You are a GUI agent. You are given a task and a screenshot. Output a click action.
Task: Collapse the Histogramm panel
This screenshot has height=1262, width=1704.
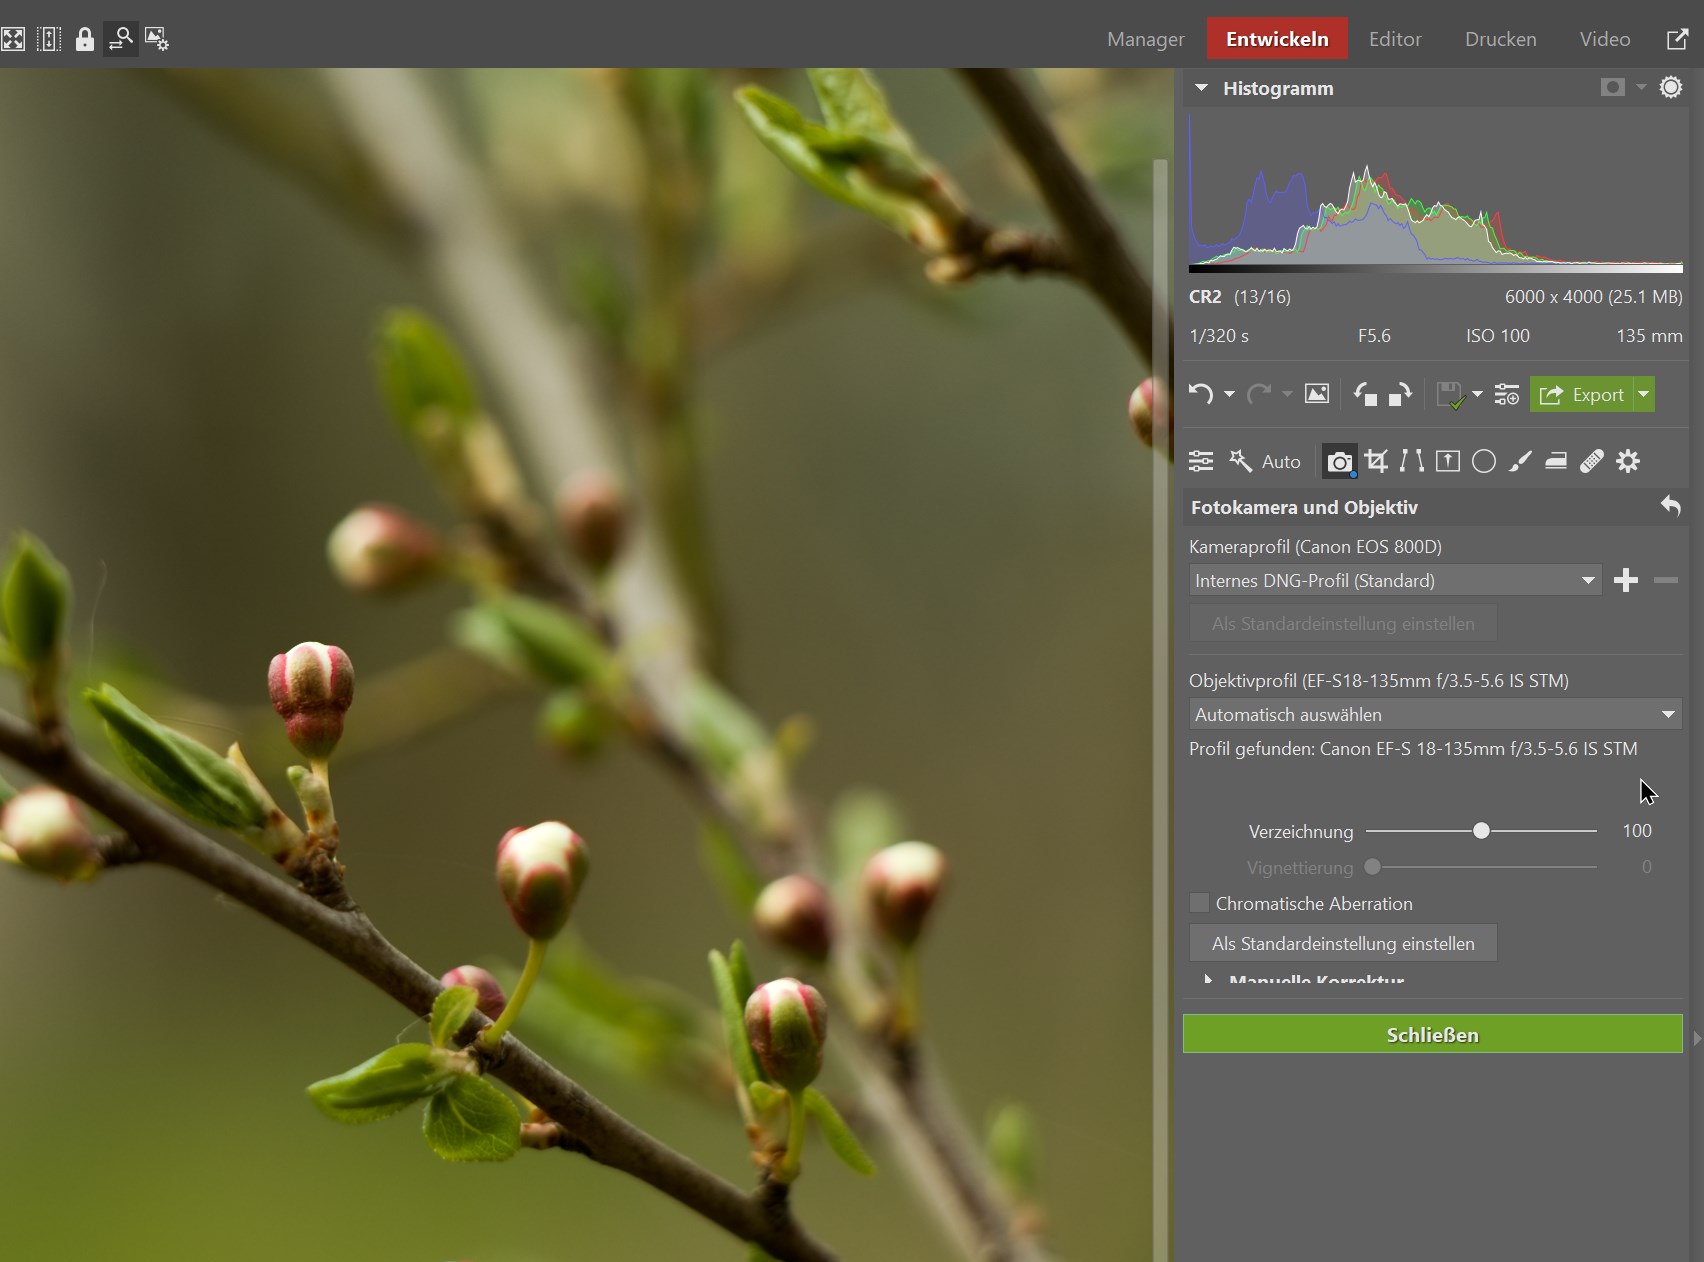(x=1202, y=88)
